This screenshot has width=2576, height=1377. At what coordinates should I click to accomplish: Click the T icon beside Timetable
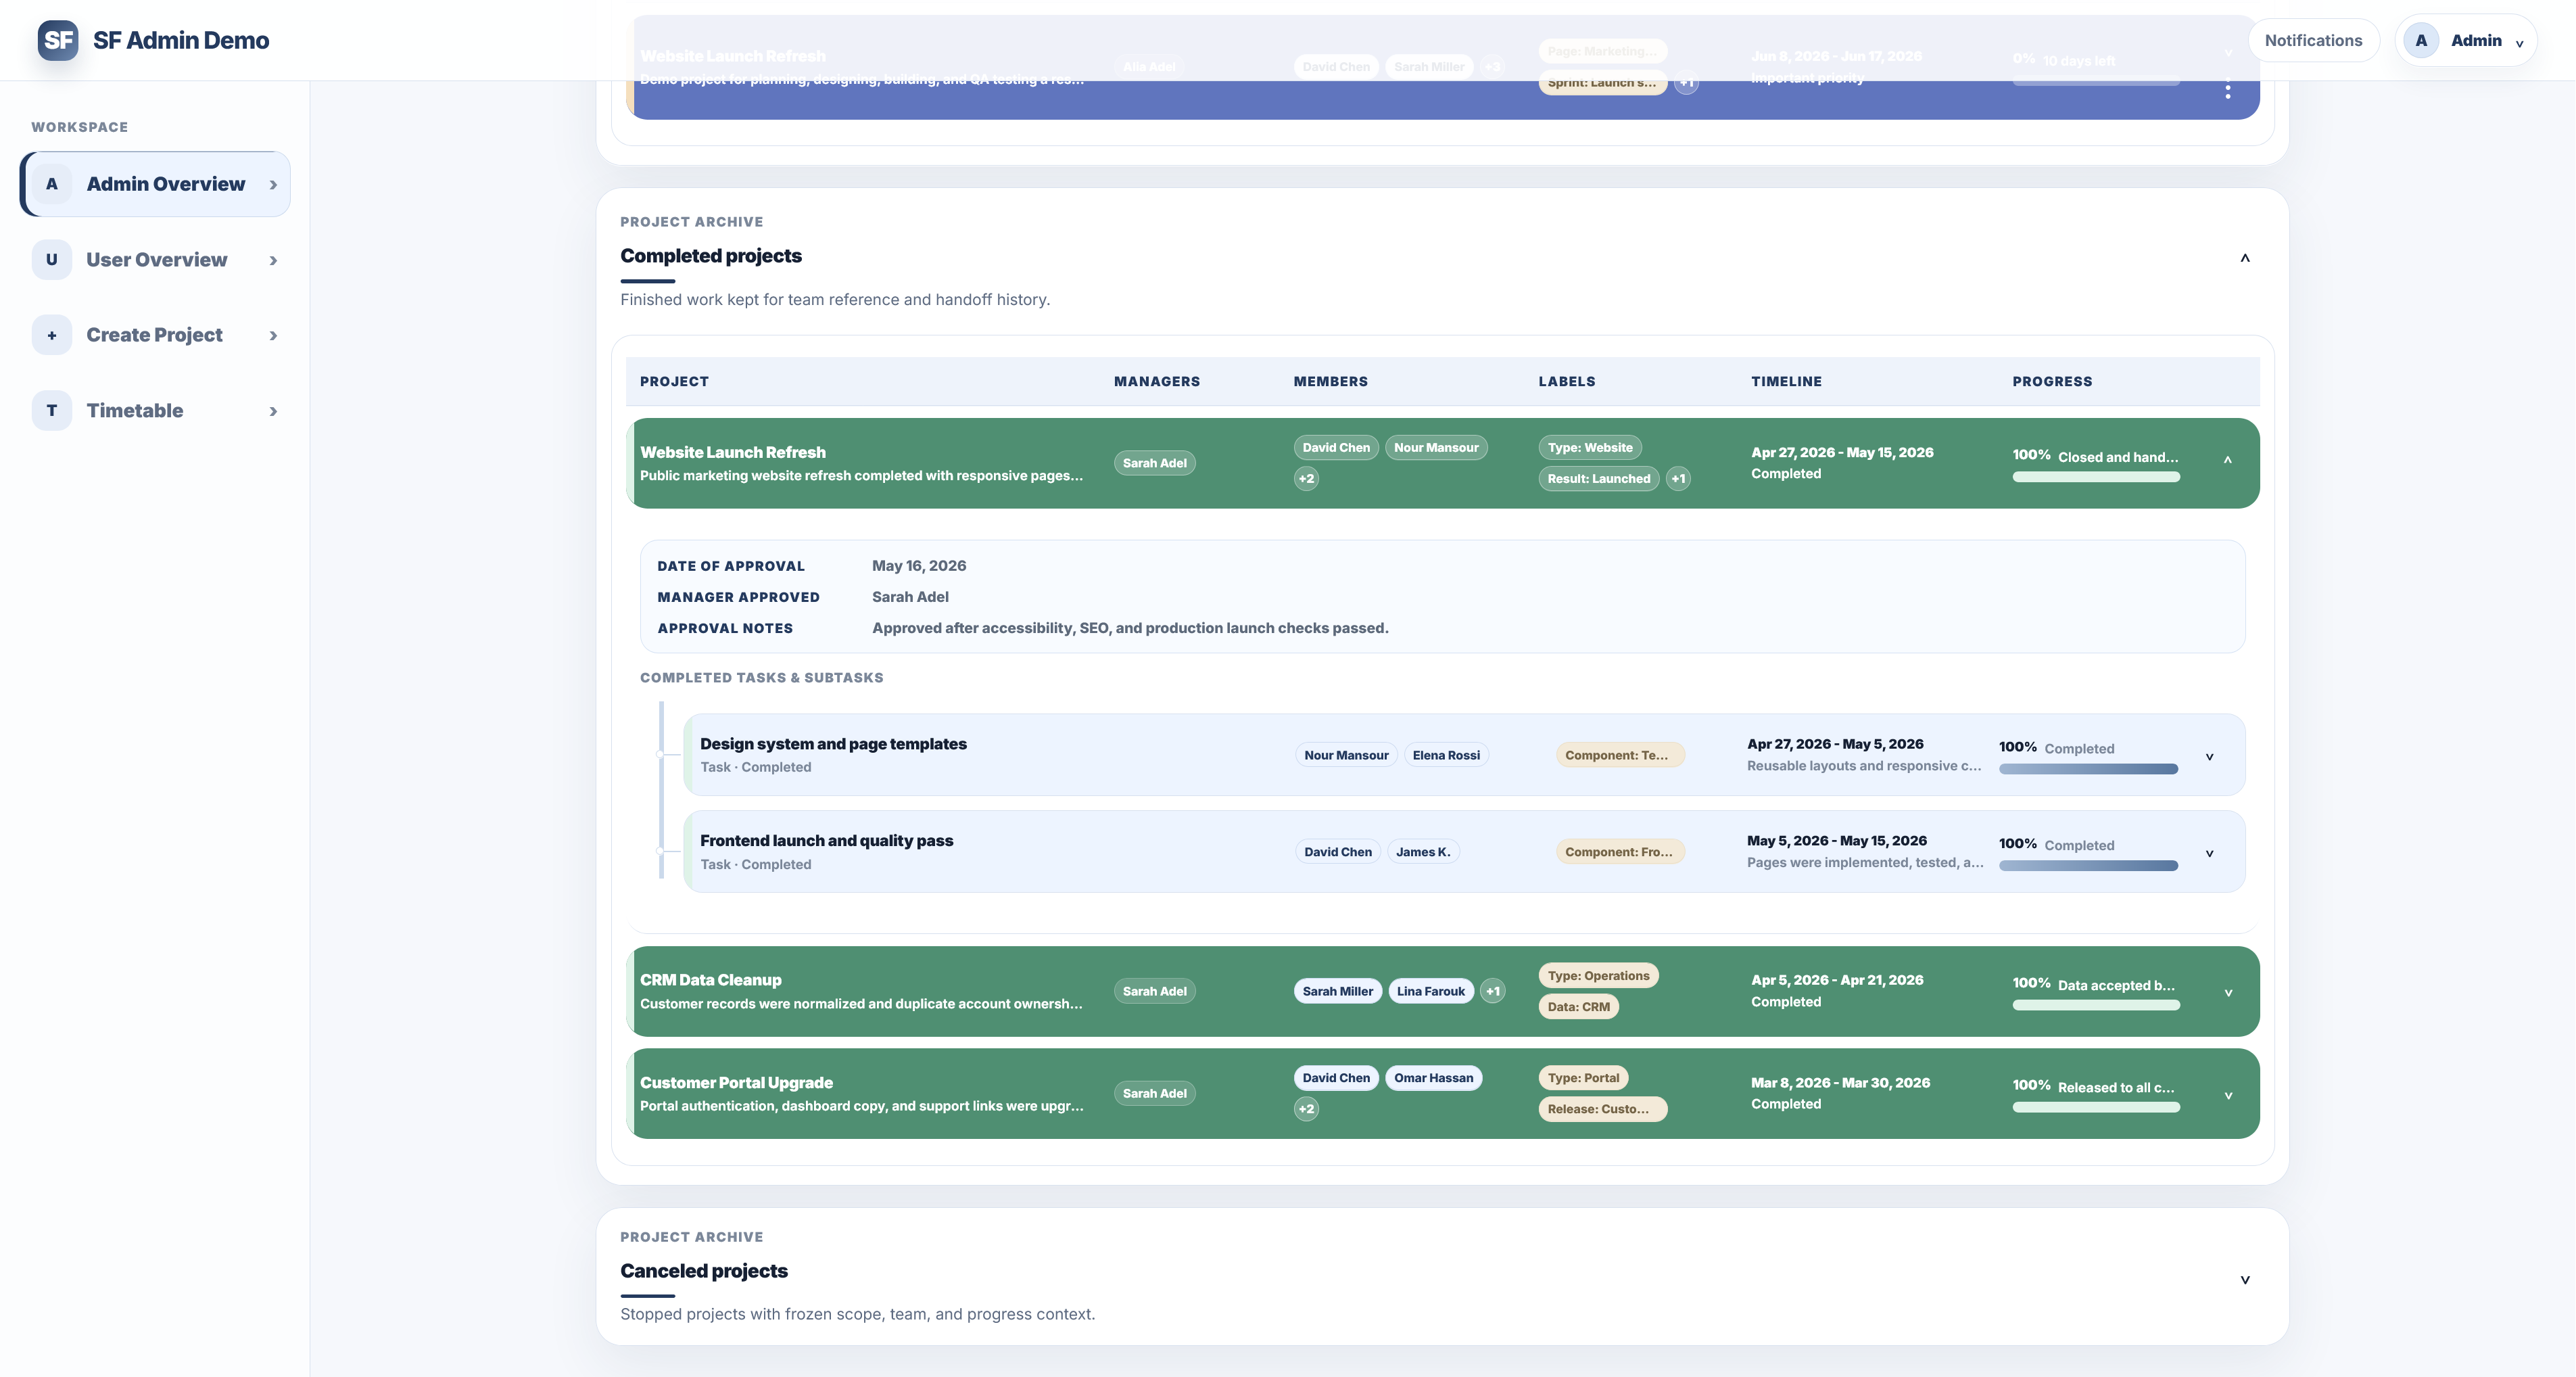click(x=52, y=411)
